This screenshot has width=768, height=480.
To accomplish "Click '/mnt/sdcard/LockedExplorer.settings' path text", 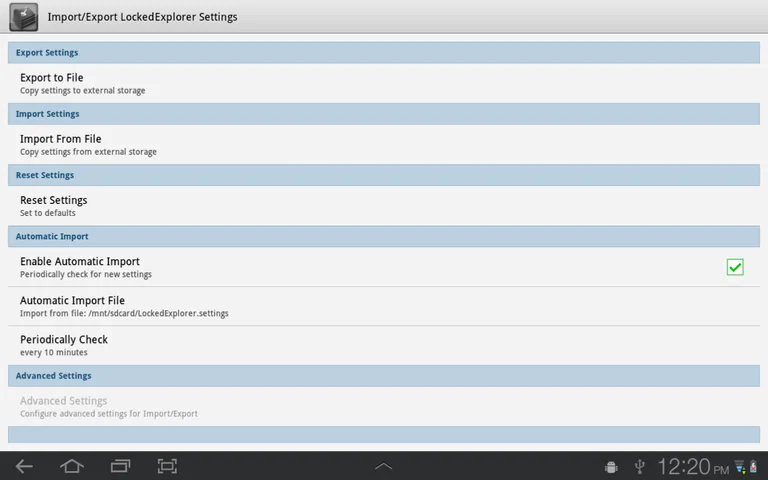I will [158, 313].
